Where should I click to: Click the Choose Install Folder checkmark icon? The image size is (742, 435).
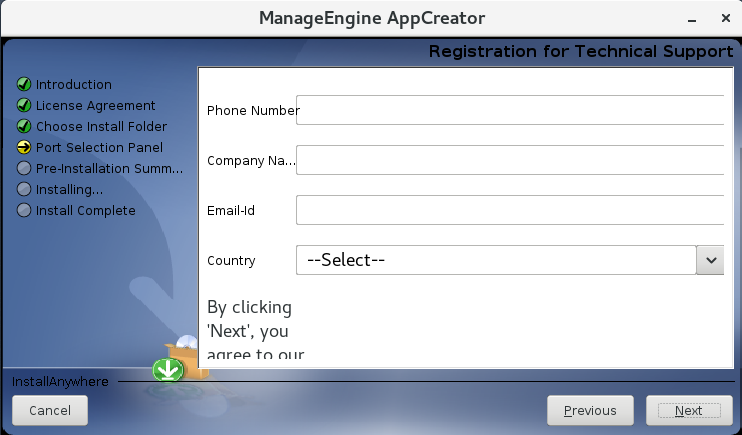[24, 127]
